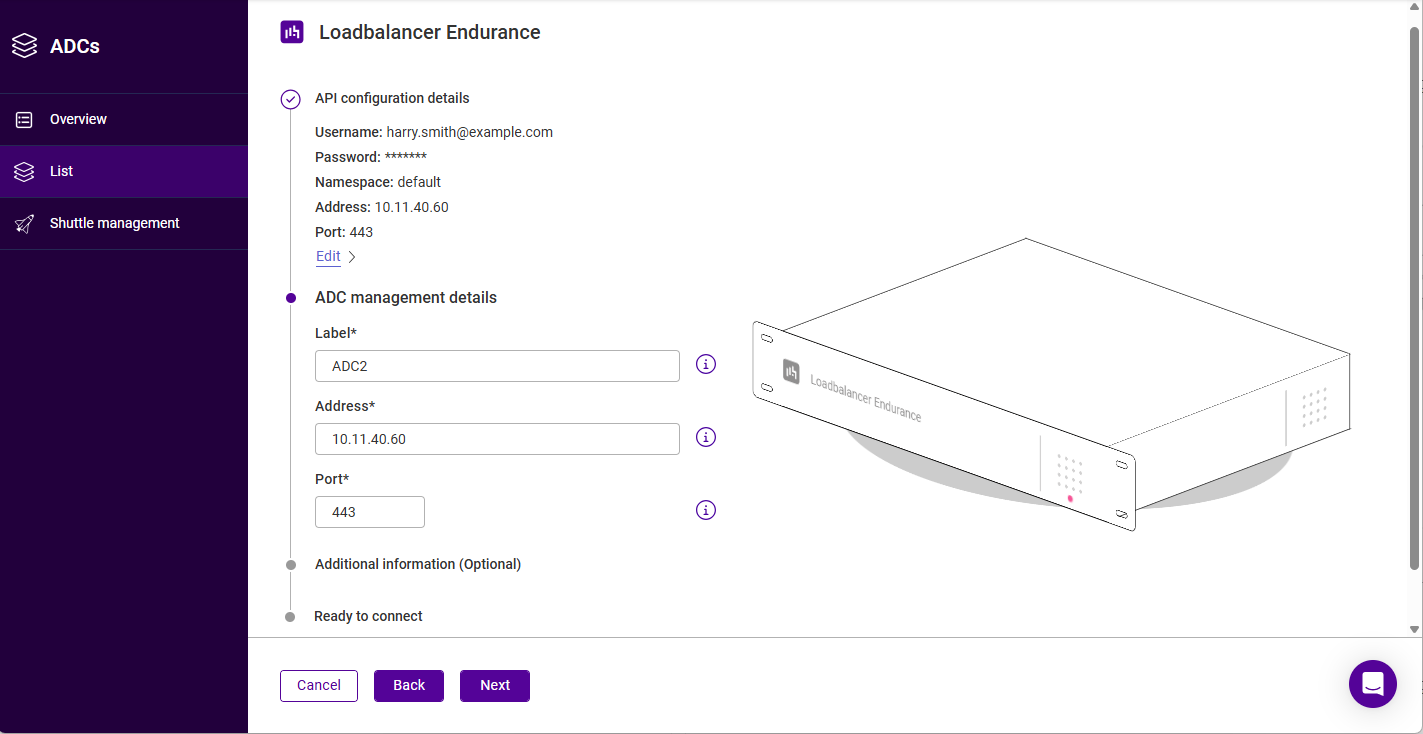Screen dimensions: 1423x734
Task: Select the List menu item
Action: (x=124, y=171)
